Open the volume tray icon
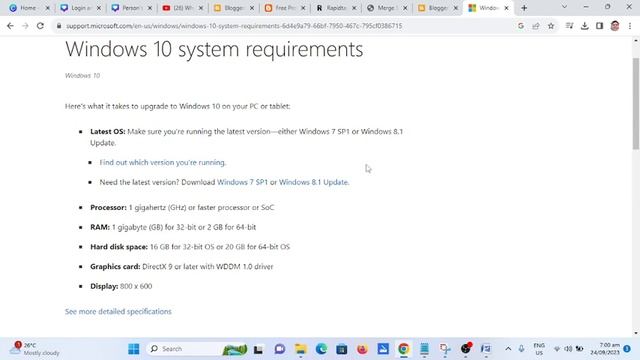 point(568,349)
